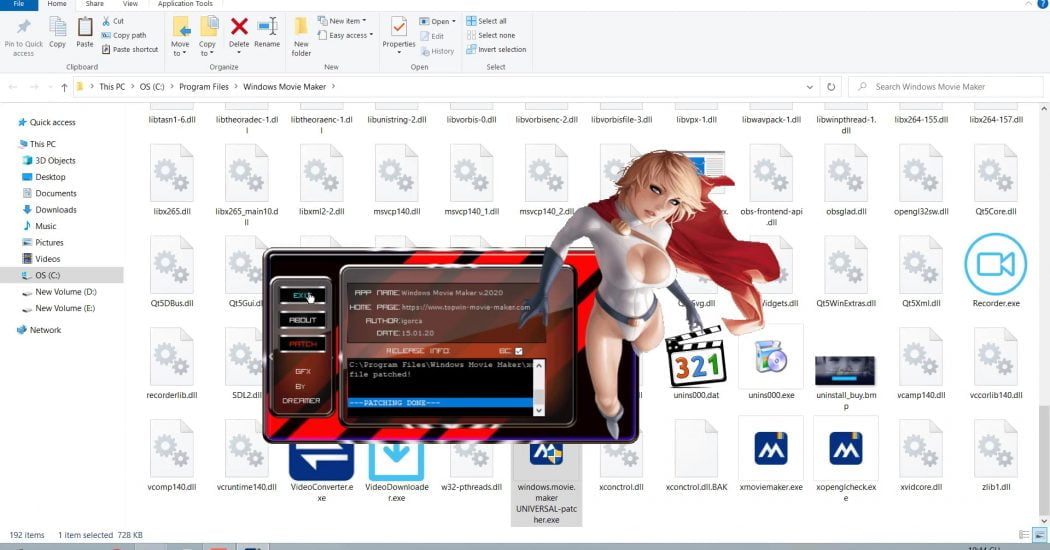Open the address bar history dropdown

click(x=810, y=86)
